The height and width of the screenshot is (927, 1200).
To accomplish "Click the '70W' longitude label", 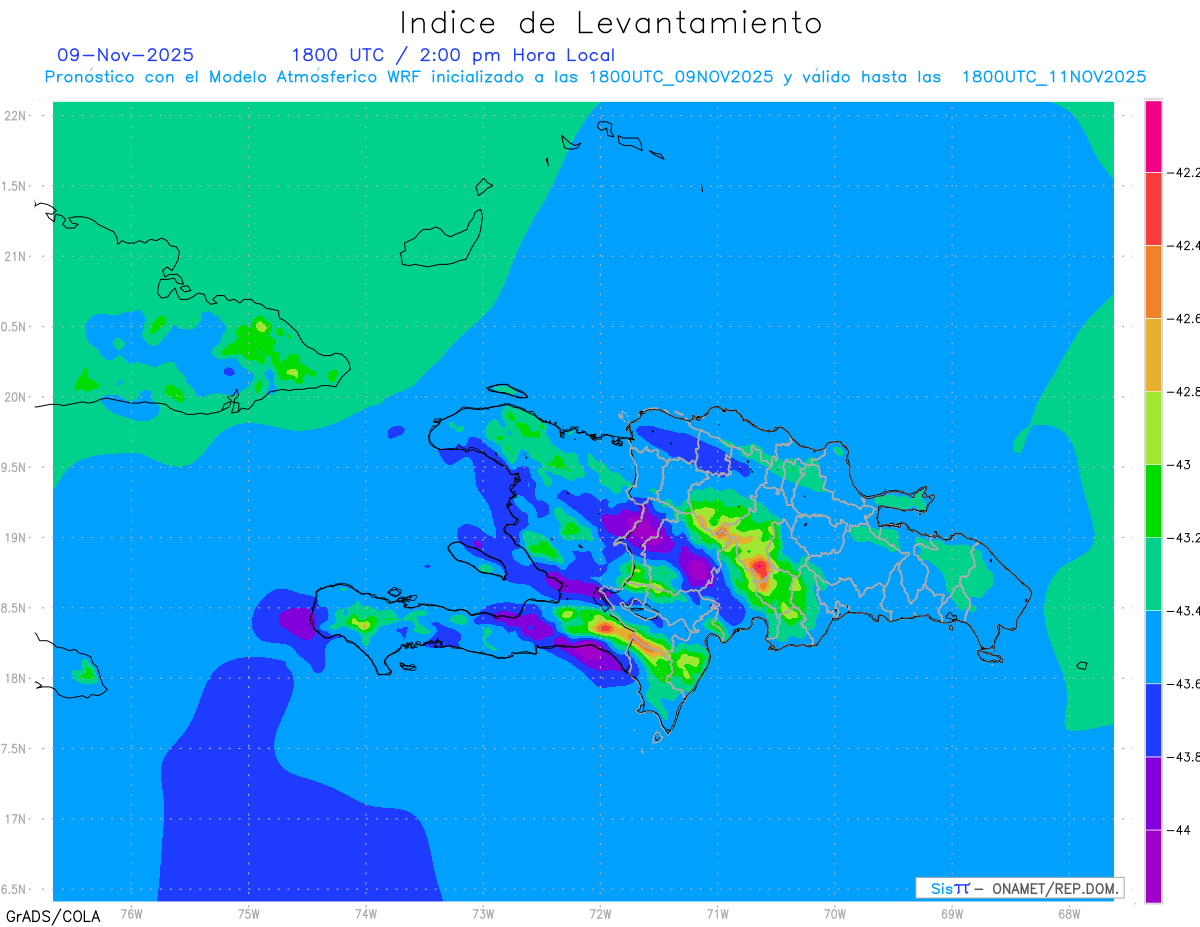I will click(834, 914).
